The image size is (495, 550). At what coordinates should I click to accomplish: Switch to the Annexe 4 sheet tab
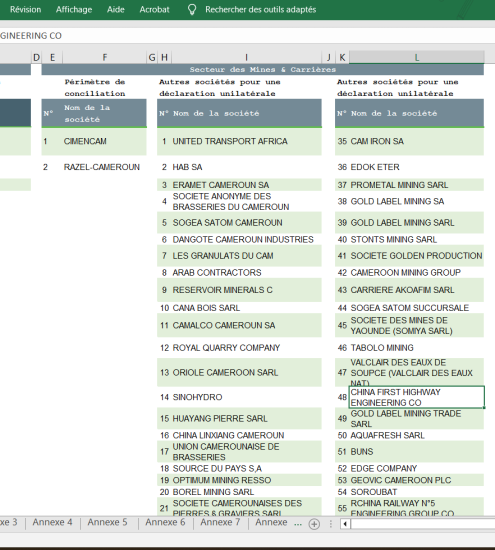52,522
